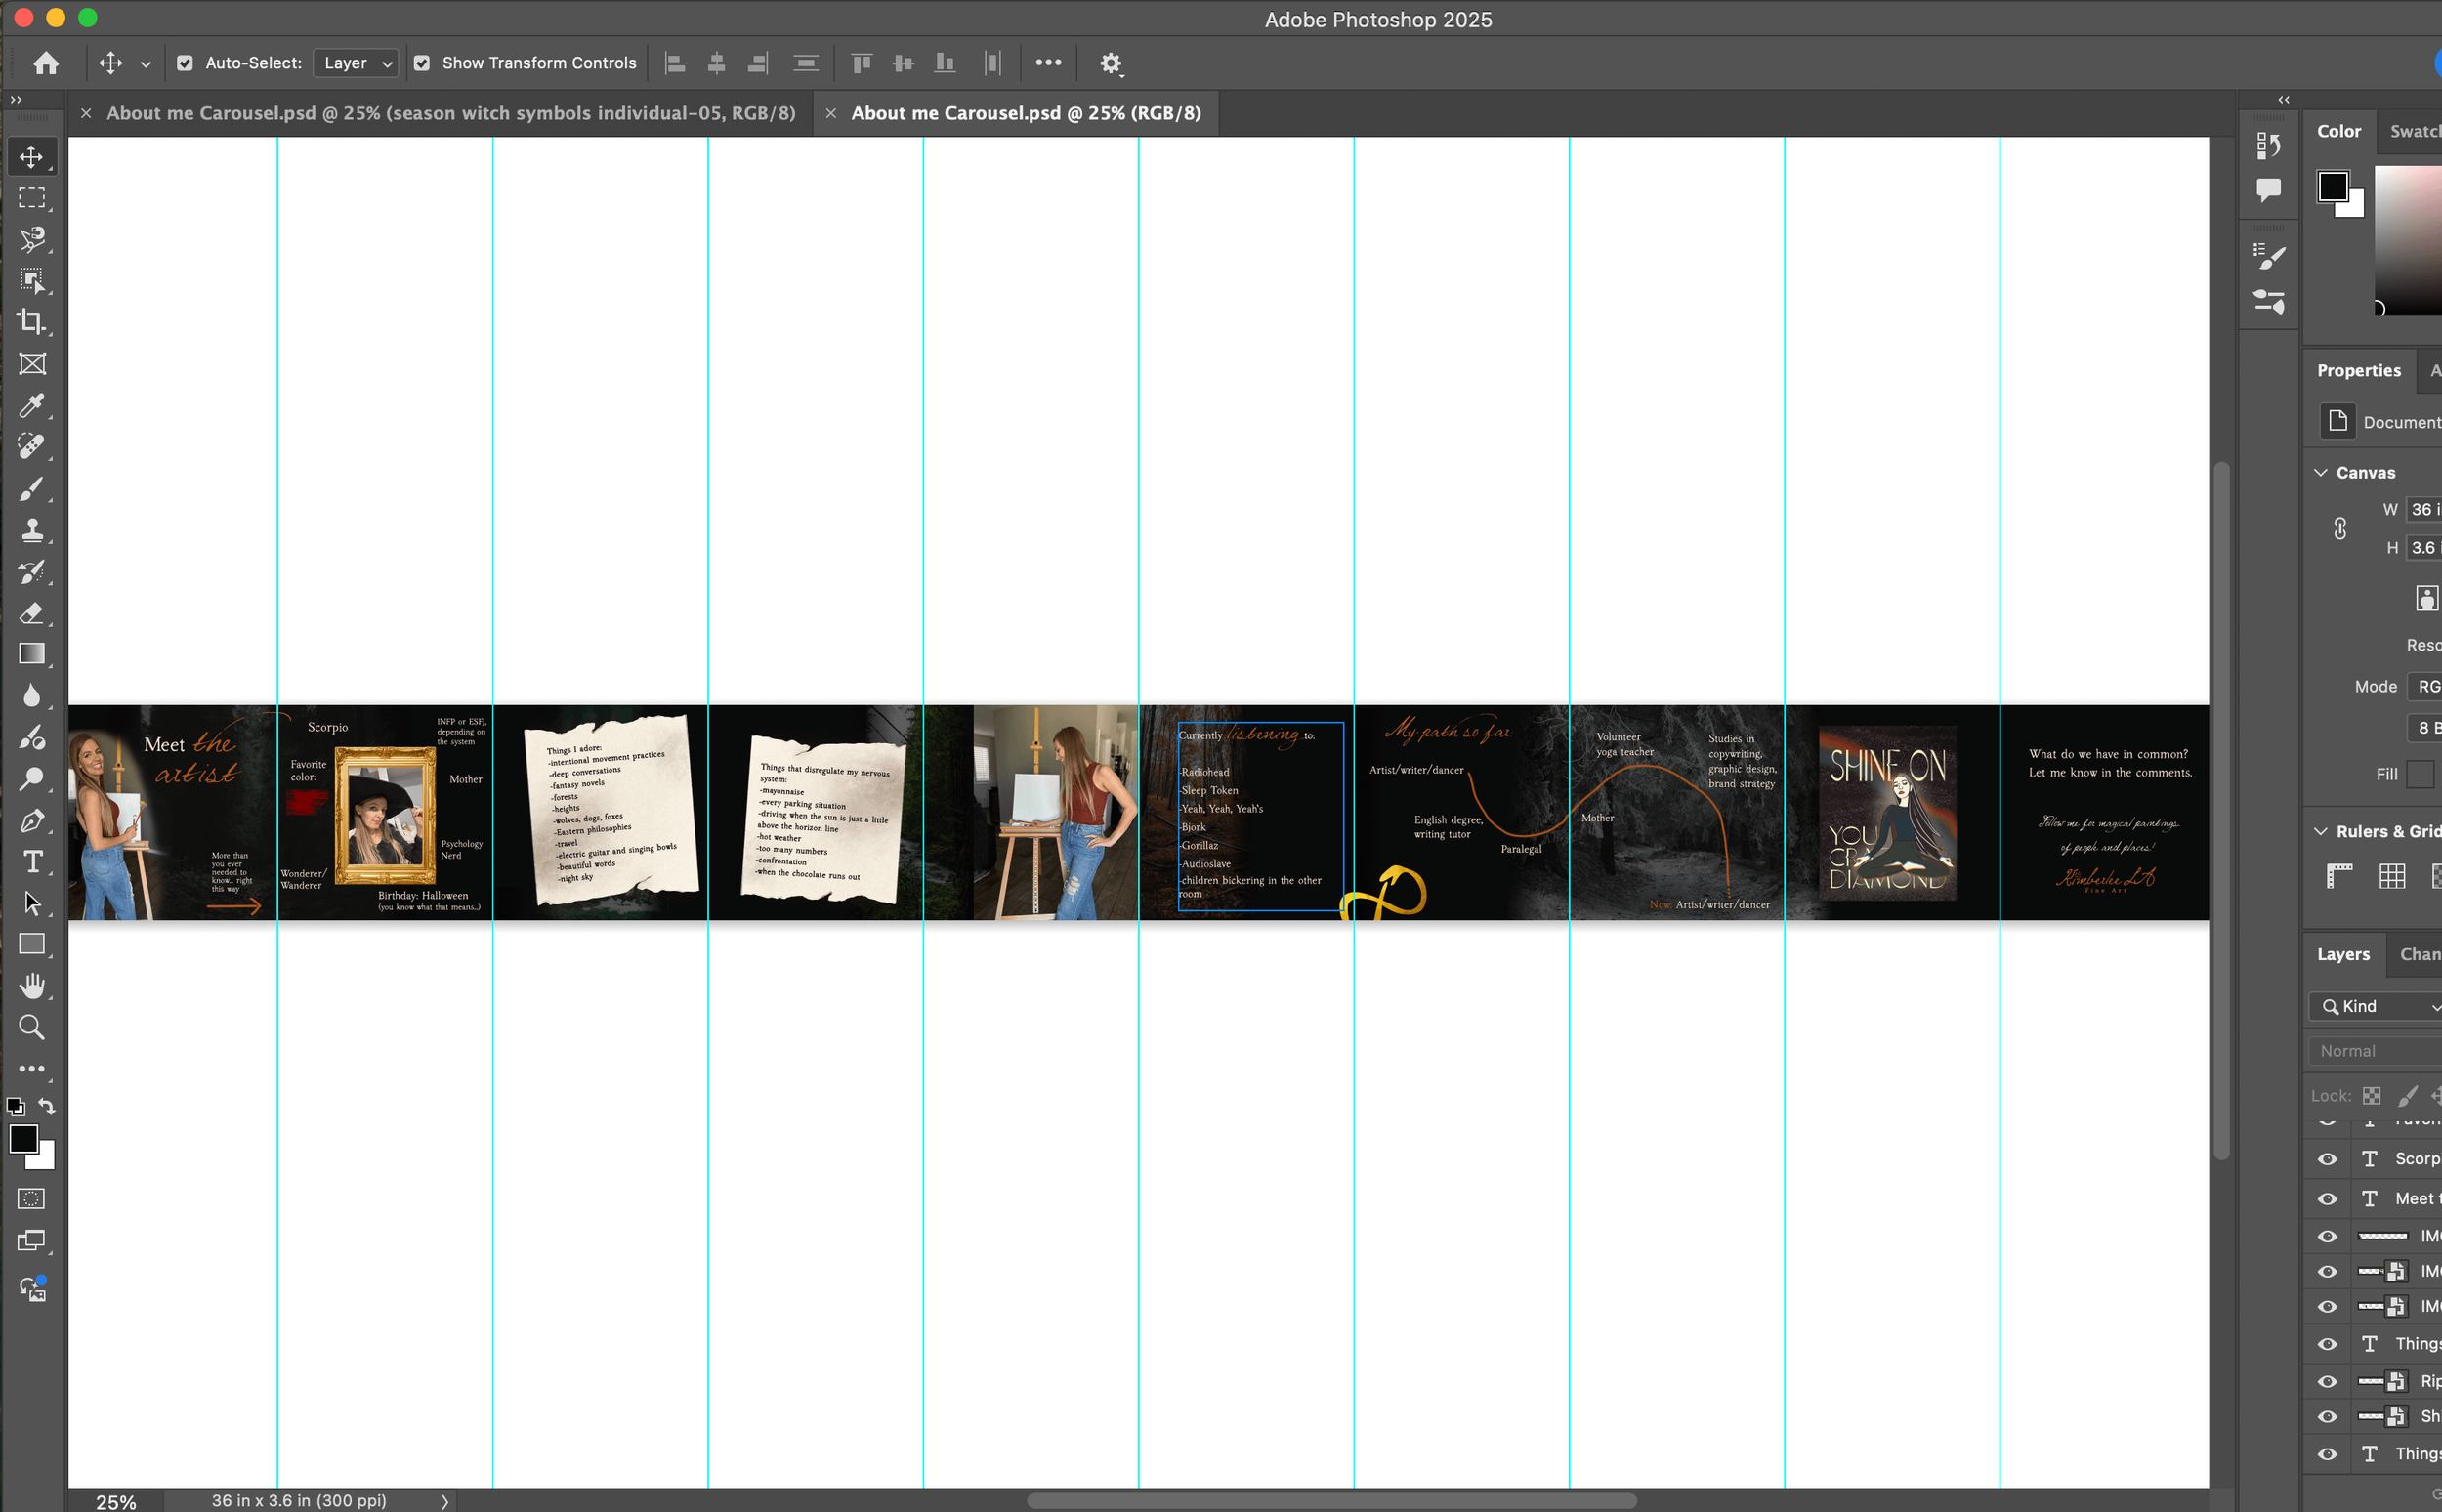Click the foreground color swatch in toolbar
The height and width of the screenshot is (1512, 2442).
[x=23, y=1138]
